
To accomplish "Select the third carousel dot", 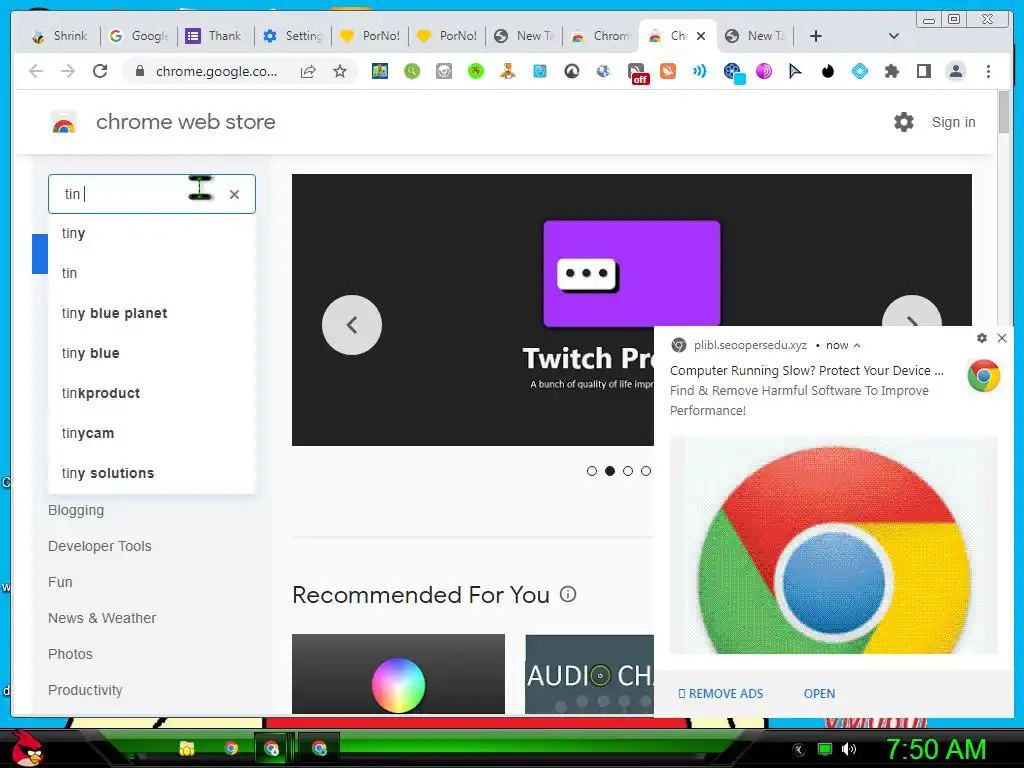I will [x=628, y=471].
